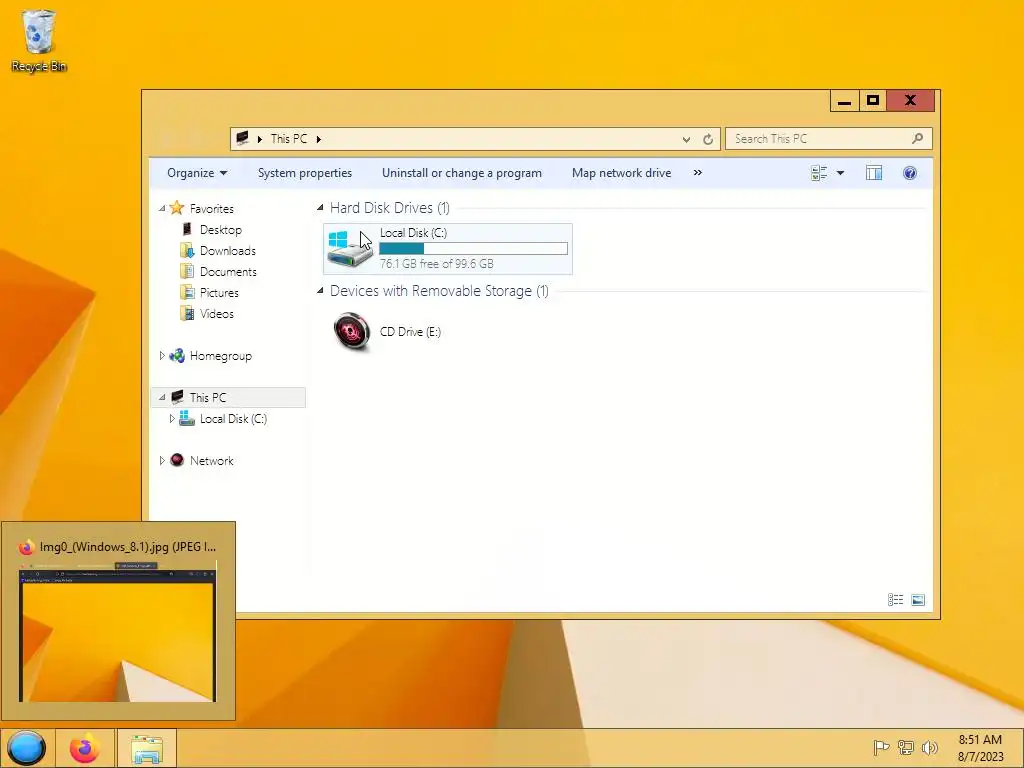Click the change view icon
The height and width of the screenshot is (768, 1024).
pos(819,173)
